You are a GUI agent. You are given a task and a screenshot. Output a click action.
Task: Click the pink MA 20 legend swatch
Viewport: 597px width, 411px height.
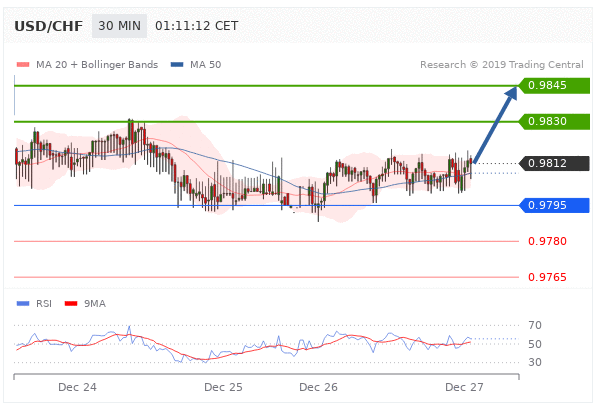tap(23, 65)
